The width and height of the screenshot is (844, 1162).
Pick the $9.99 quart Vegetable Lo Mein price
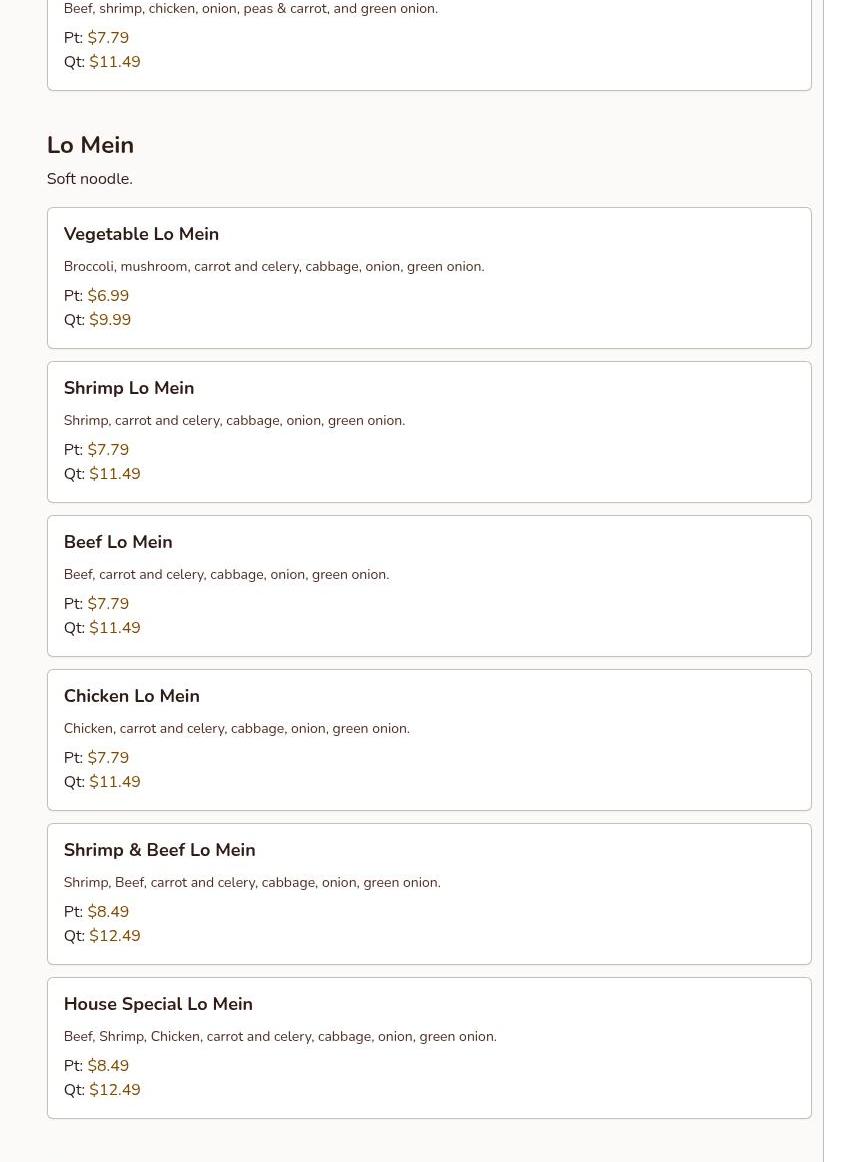(x=110, y=320)
